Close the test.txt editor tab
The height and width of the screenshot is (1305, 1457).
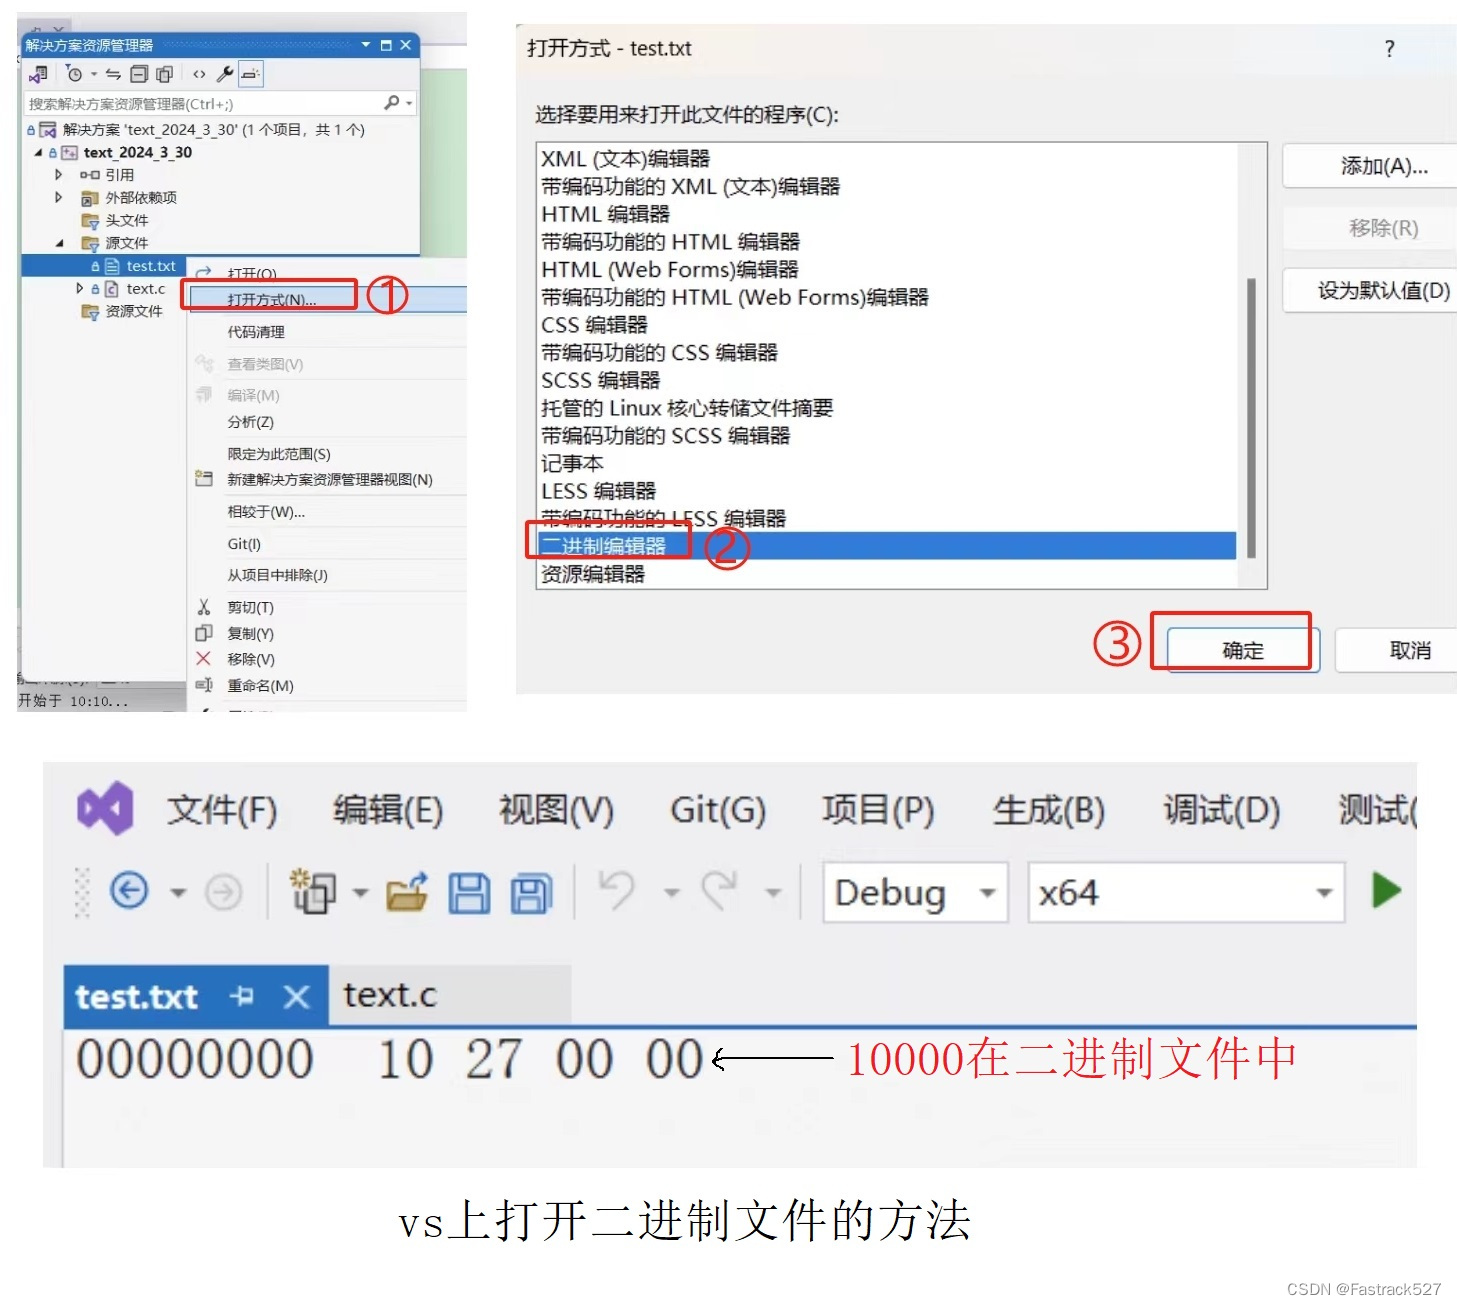point(296,997)
